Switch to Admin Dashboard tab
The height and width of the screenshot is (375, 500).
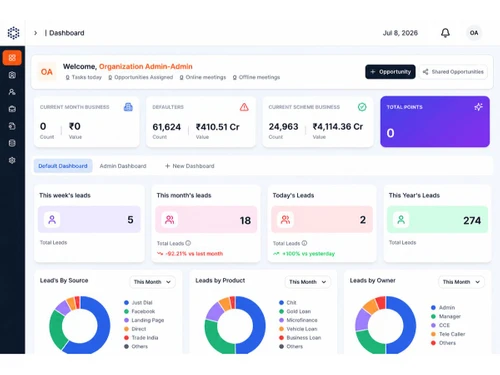123,166
